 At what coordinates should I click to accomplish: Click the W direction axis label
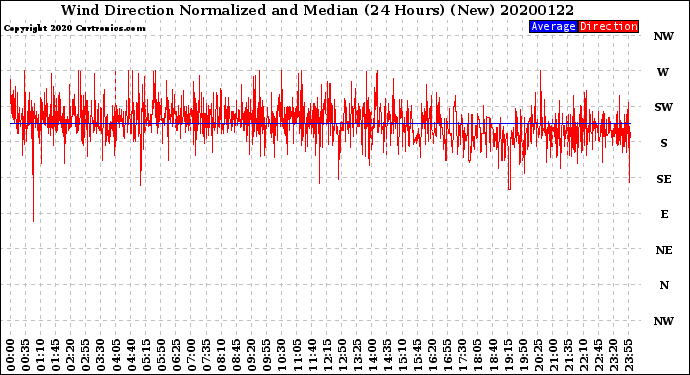pos(663,72)
